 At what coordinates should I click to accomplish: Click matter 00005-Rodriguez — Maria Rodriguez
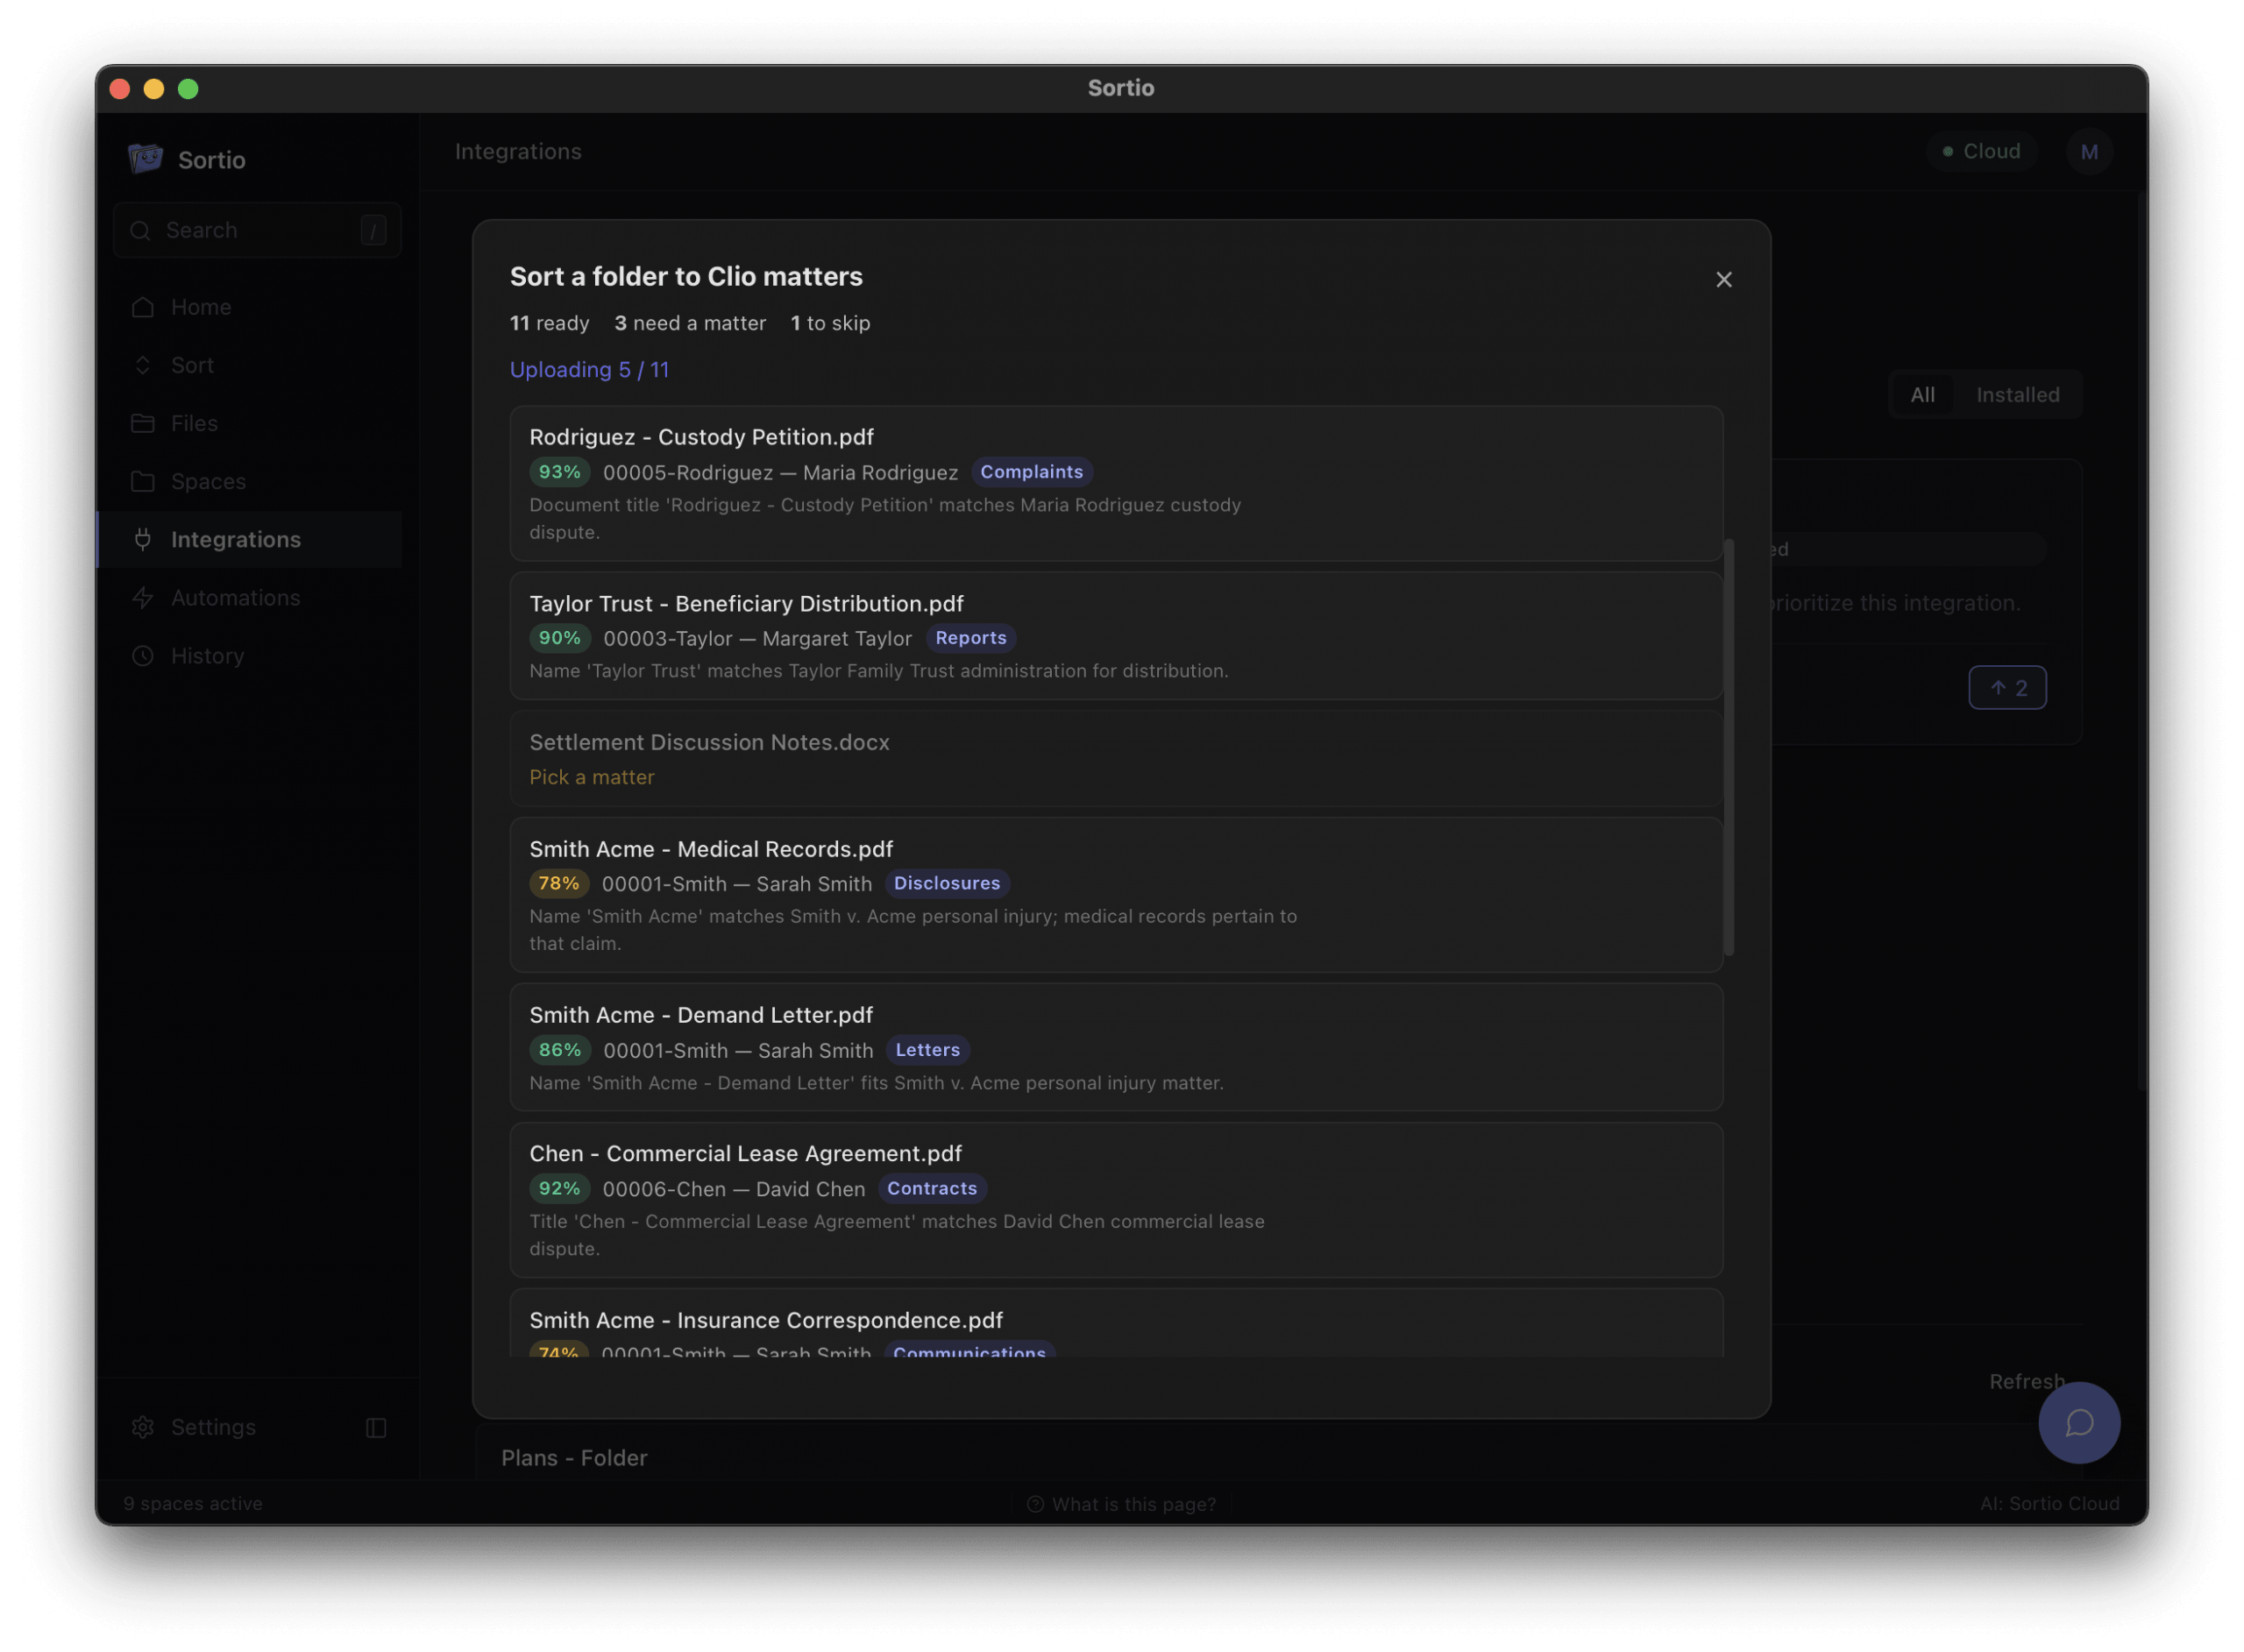(780, 473)
